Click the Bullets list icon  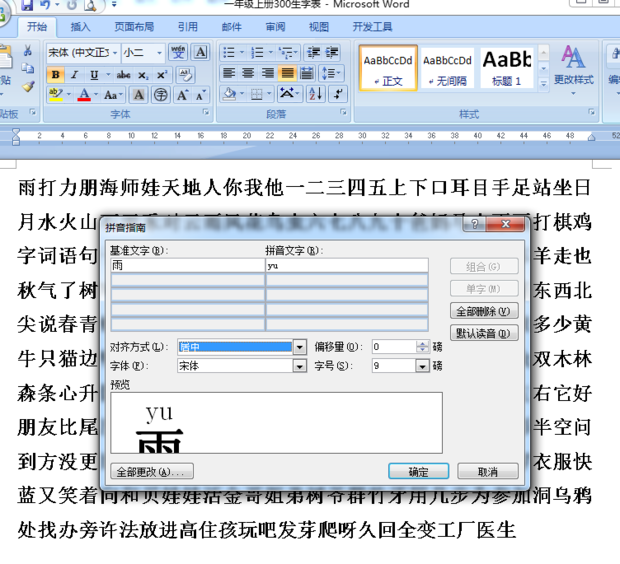pos(229,52)
